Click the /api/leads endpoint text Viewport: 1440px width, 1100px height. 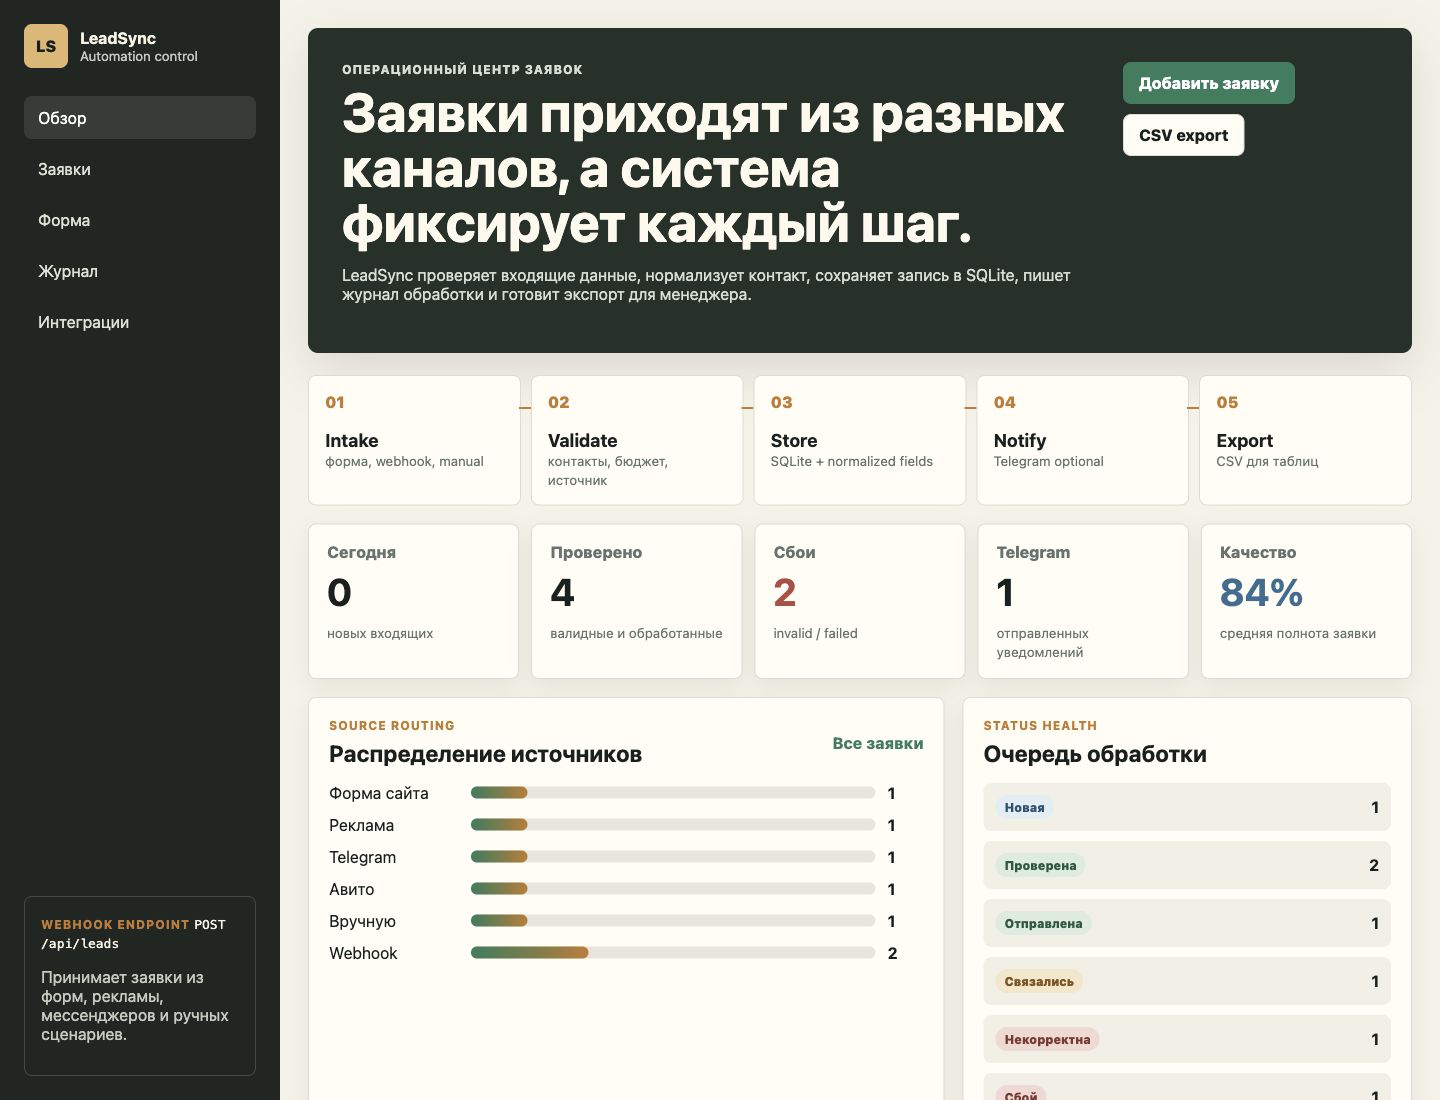pos(80,944)
